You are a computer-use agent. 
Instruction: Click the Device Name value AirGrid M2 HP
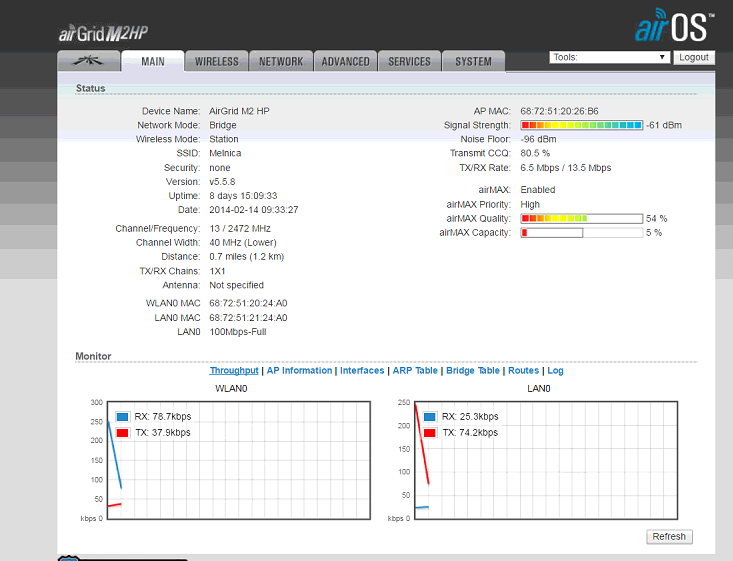point(239,111)
